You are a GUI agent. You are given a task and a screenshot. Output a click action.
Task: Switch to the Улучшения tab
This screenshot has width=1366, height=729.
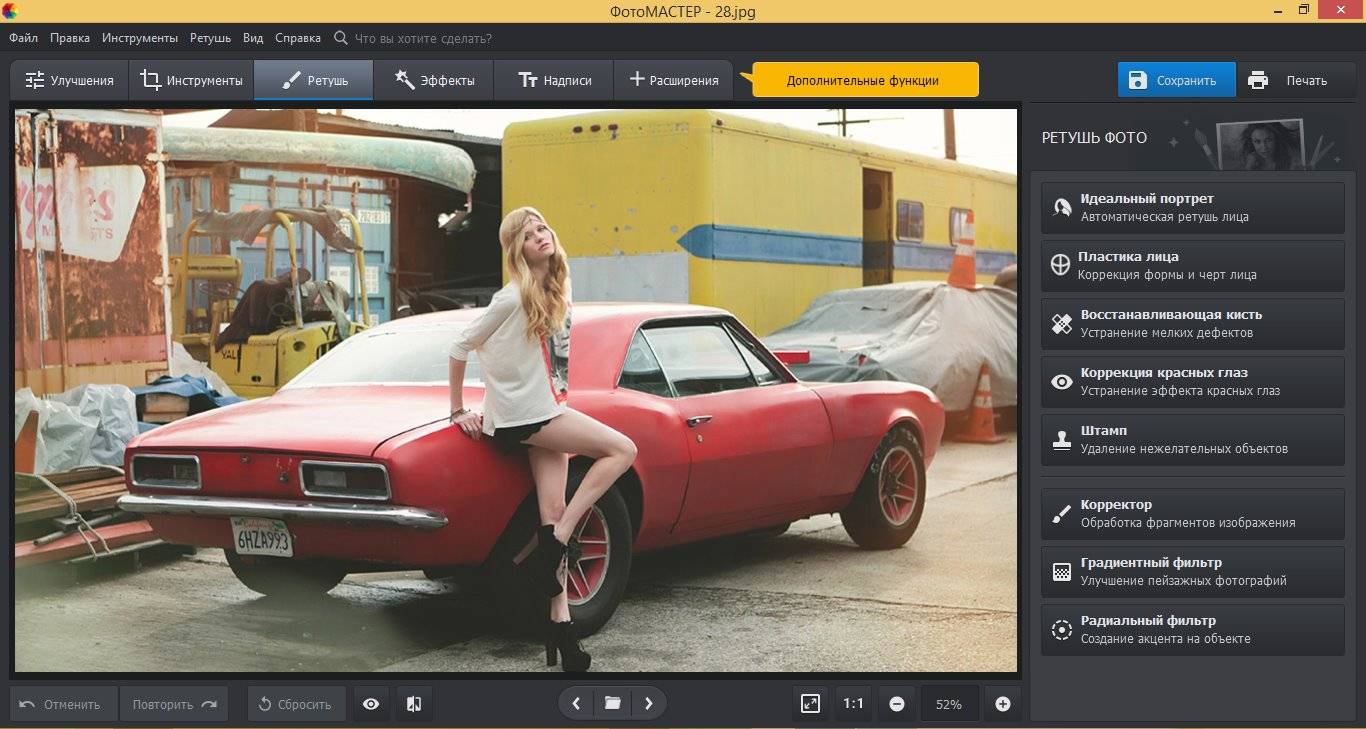tap(69, 80)
